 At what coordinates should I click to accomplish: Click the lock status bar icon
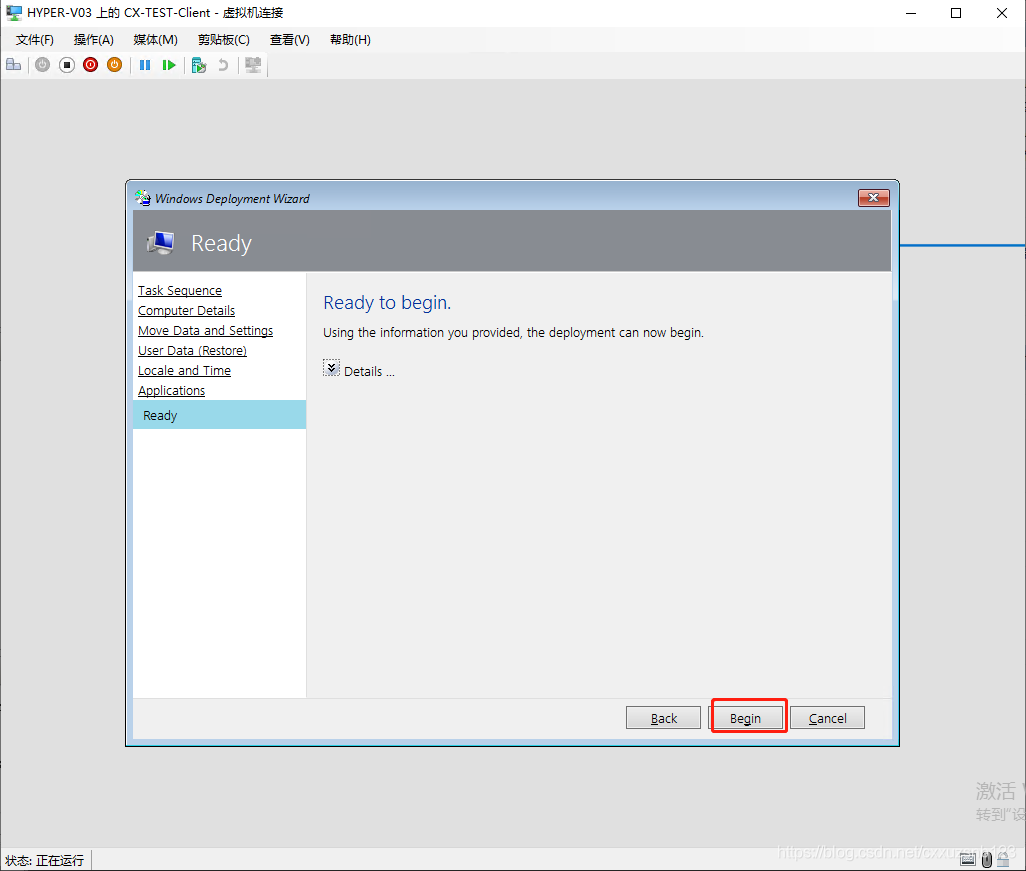point(1003,859)
